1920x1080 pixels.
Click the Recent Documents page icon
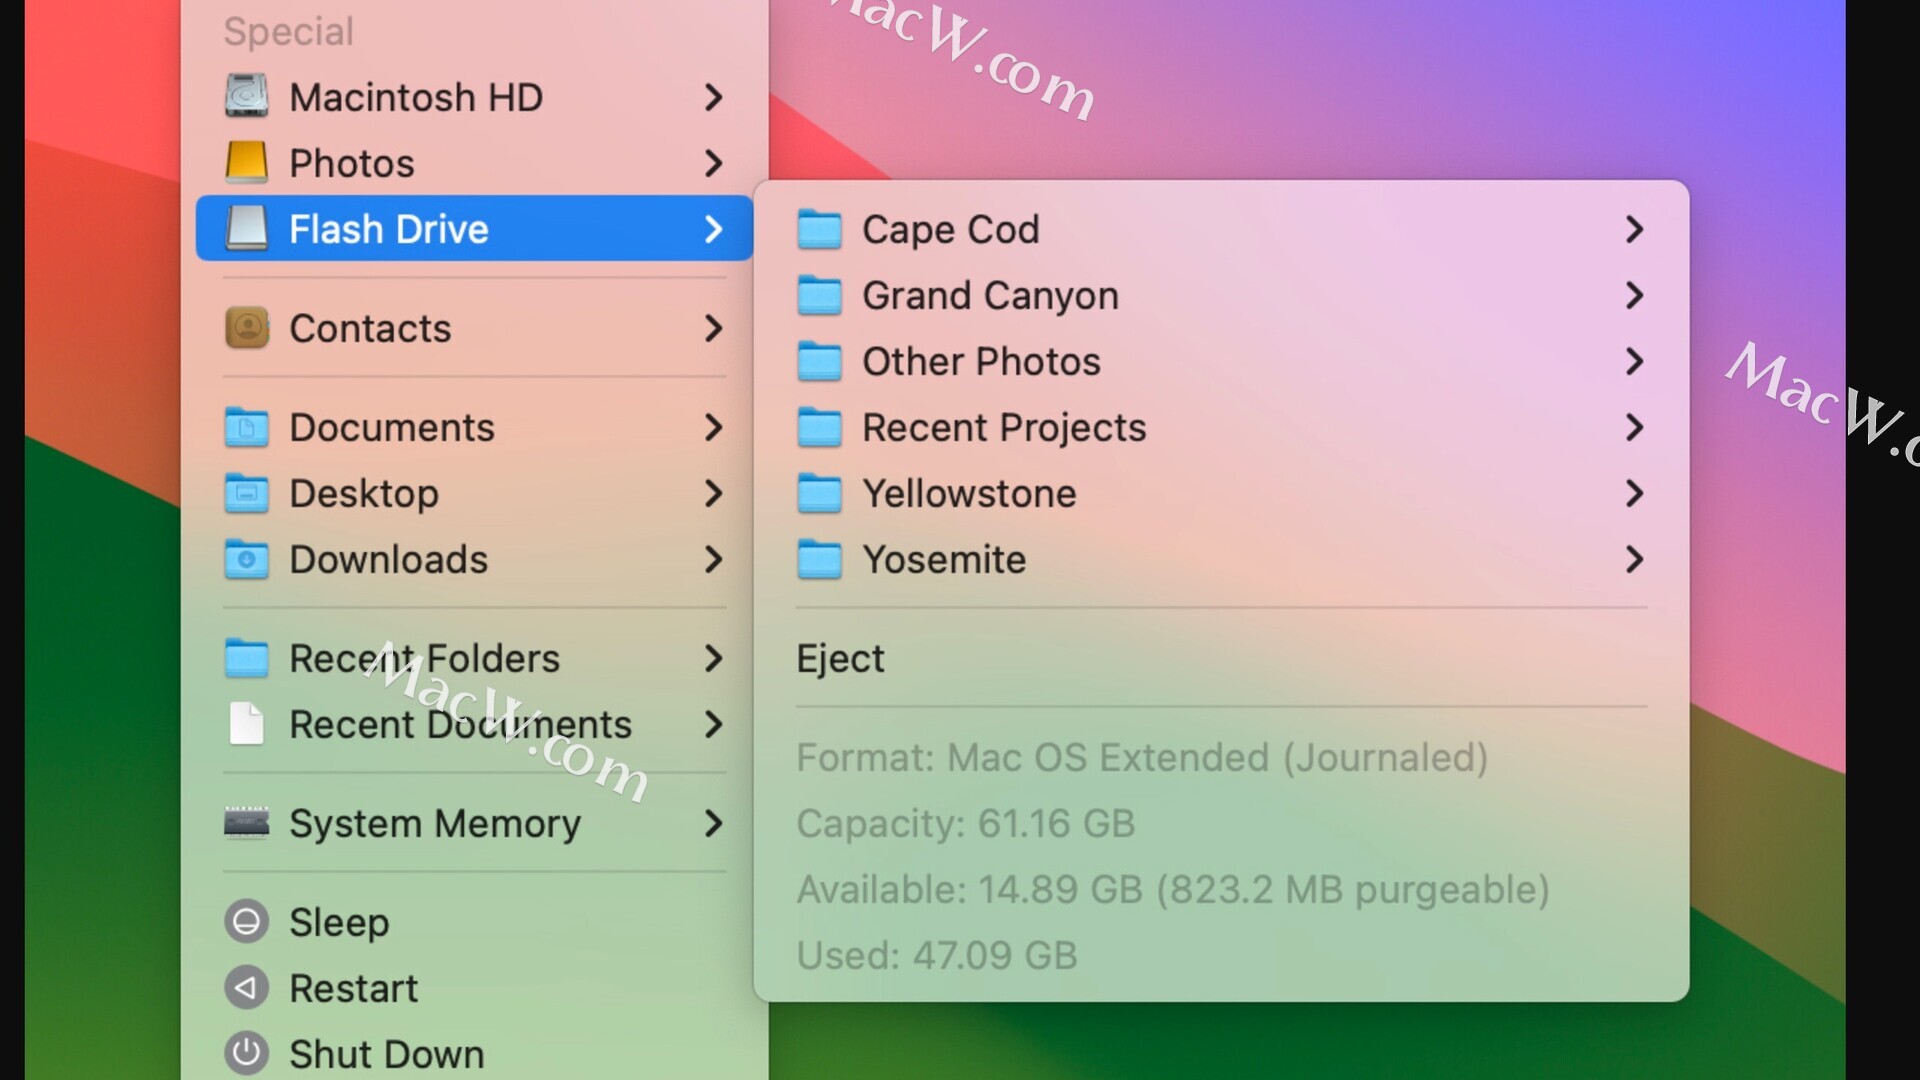tap(246, 724)
